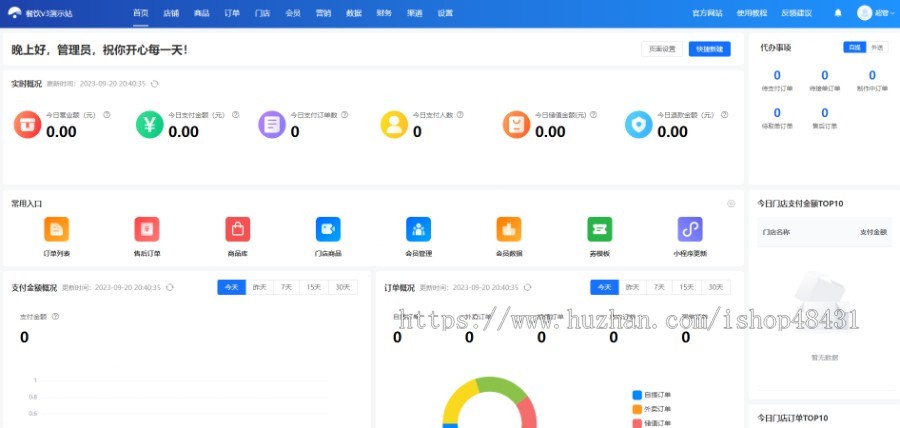Viewport: 900px width, 428px height.
Task: Click the orange 外卖订单 legend swatch
Action: tap(637, 409)
